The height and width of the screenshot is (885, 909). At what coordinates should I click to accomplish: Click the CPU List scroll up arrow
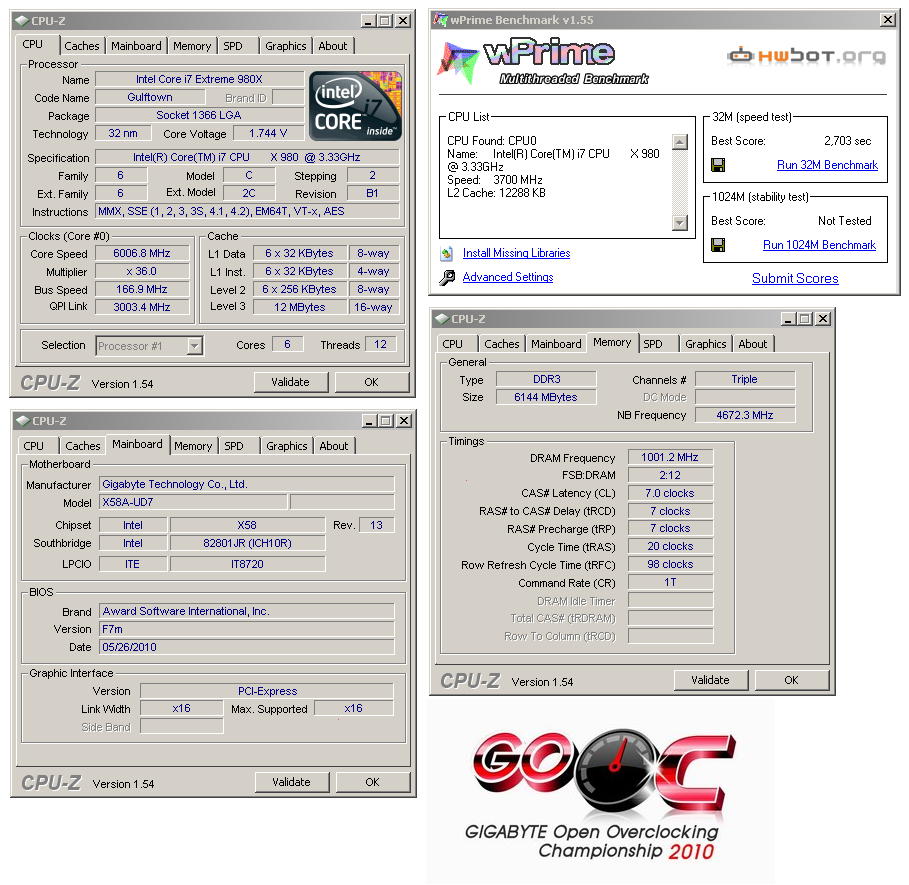679,141
